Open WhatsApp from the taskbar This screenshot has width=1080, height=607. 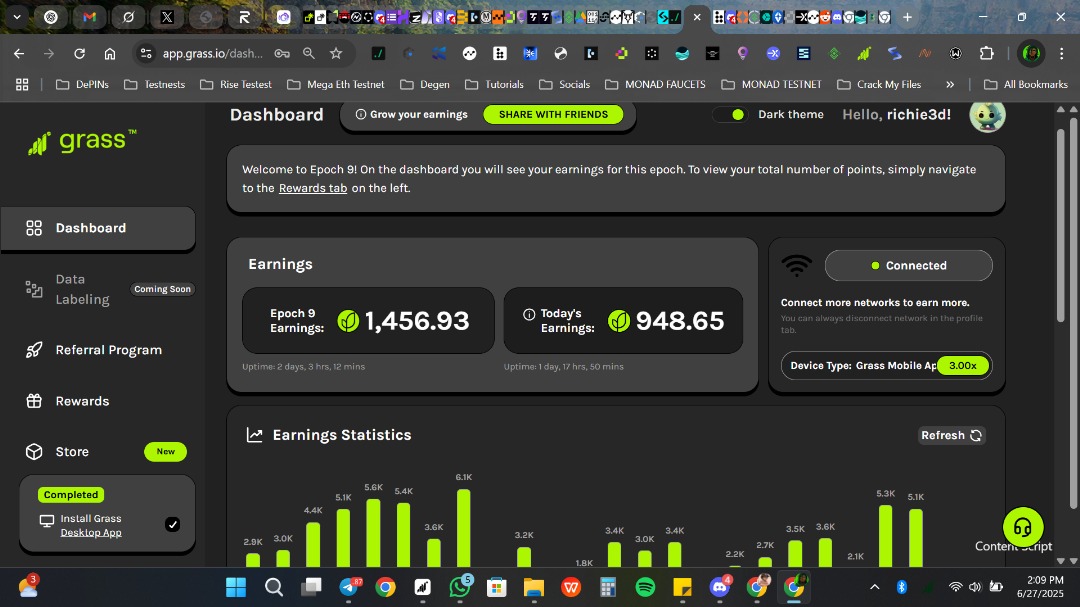(459, 587)
